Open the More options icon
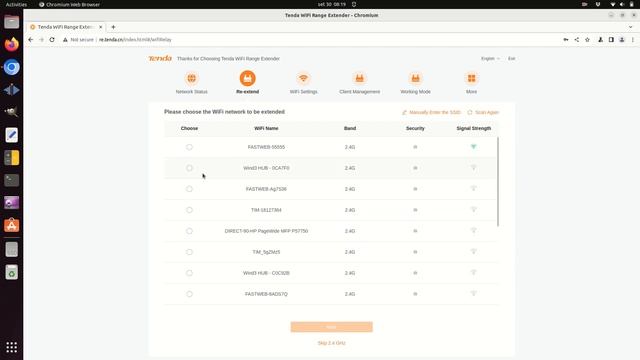Image resolution: width=640 pixels, height=360 pixels. coord(471,78)
